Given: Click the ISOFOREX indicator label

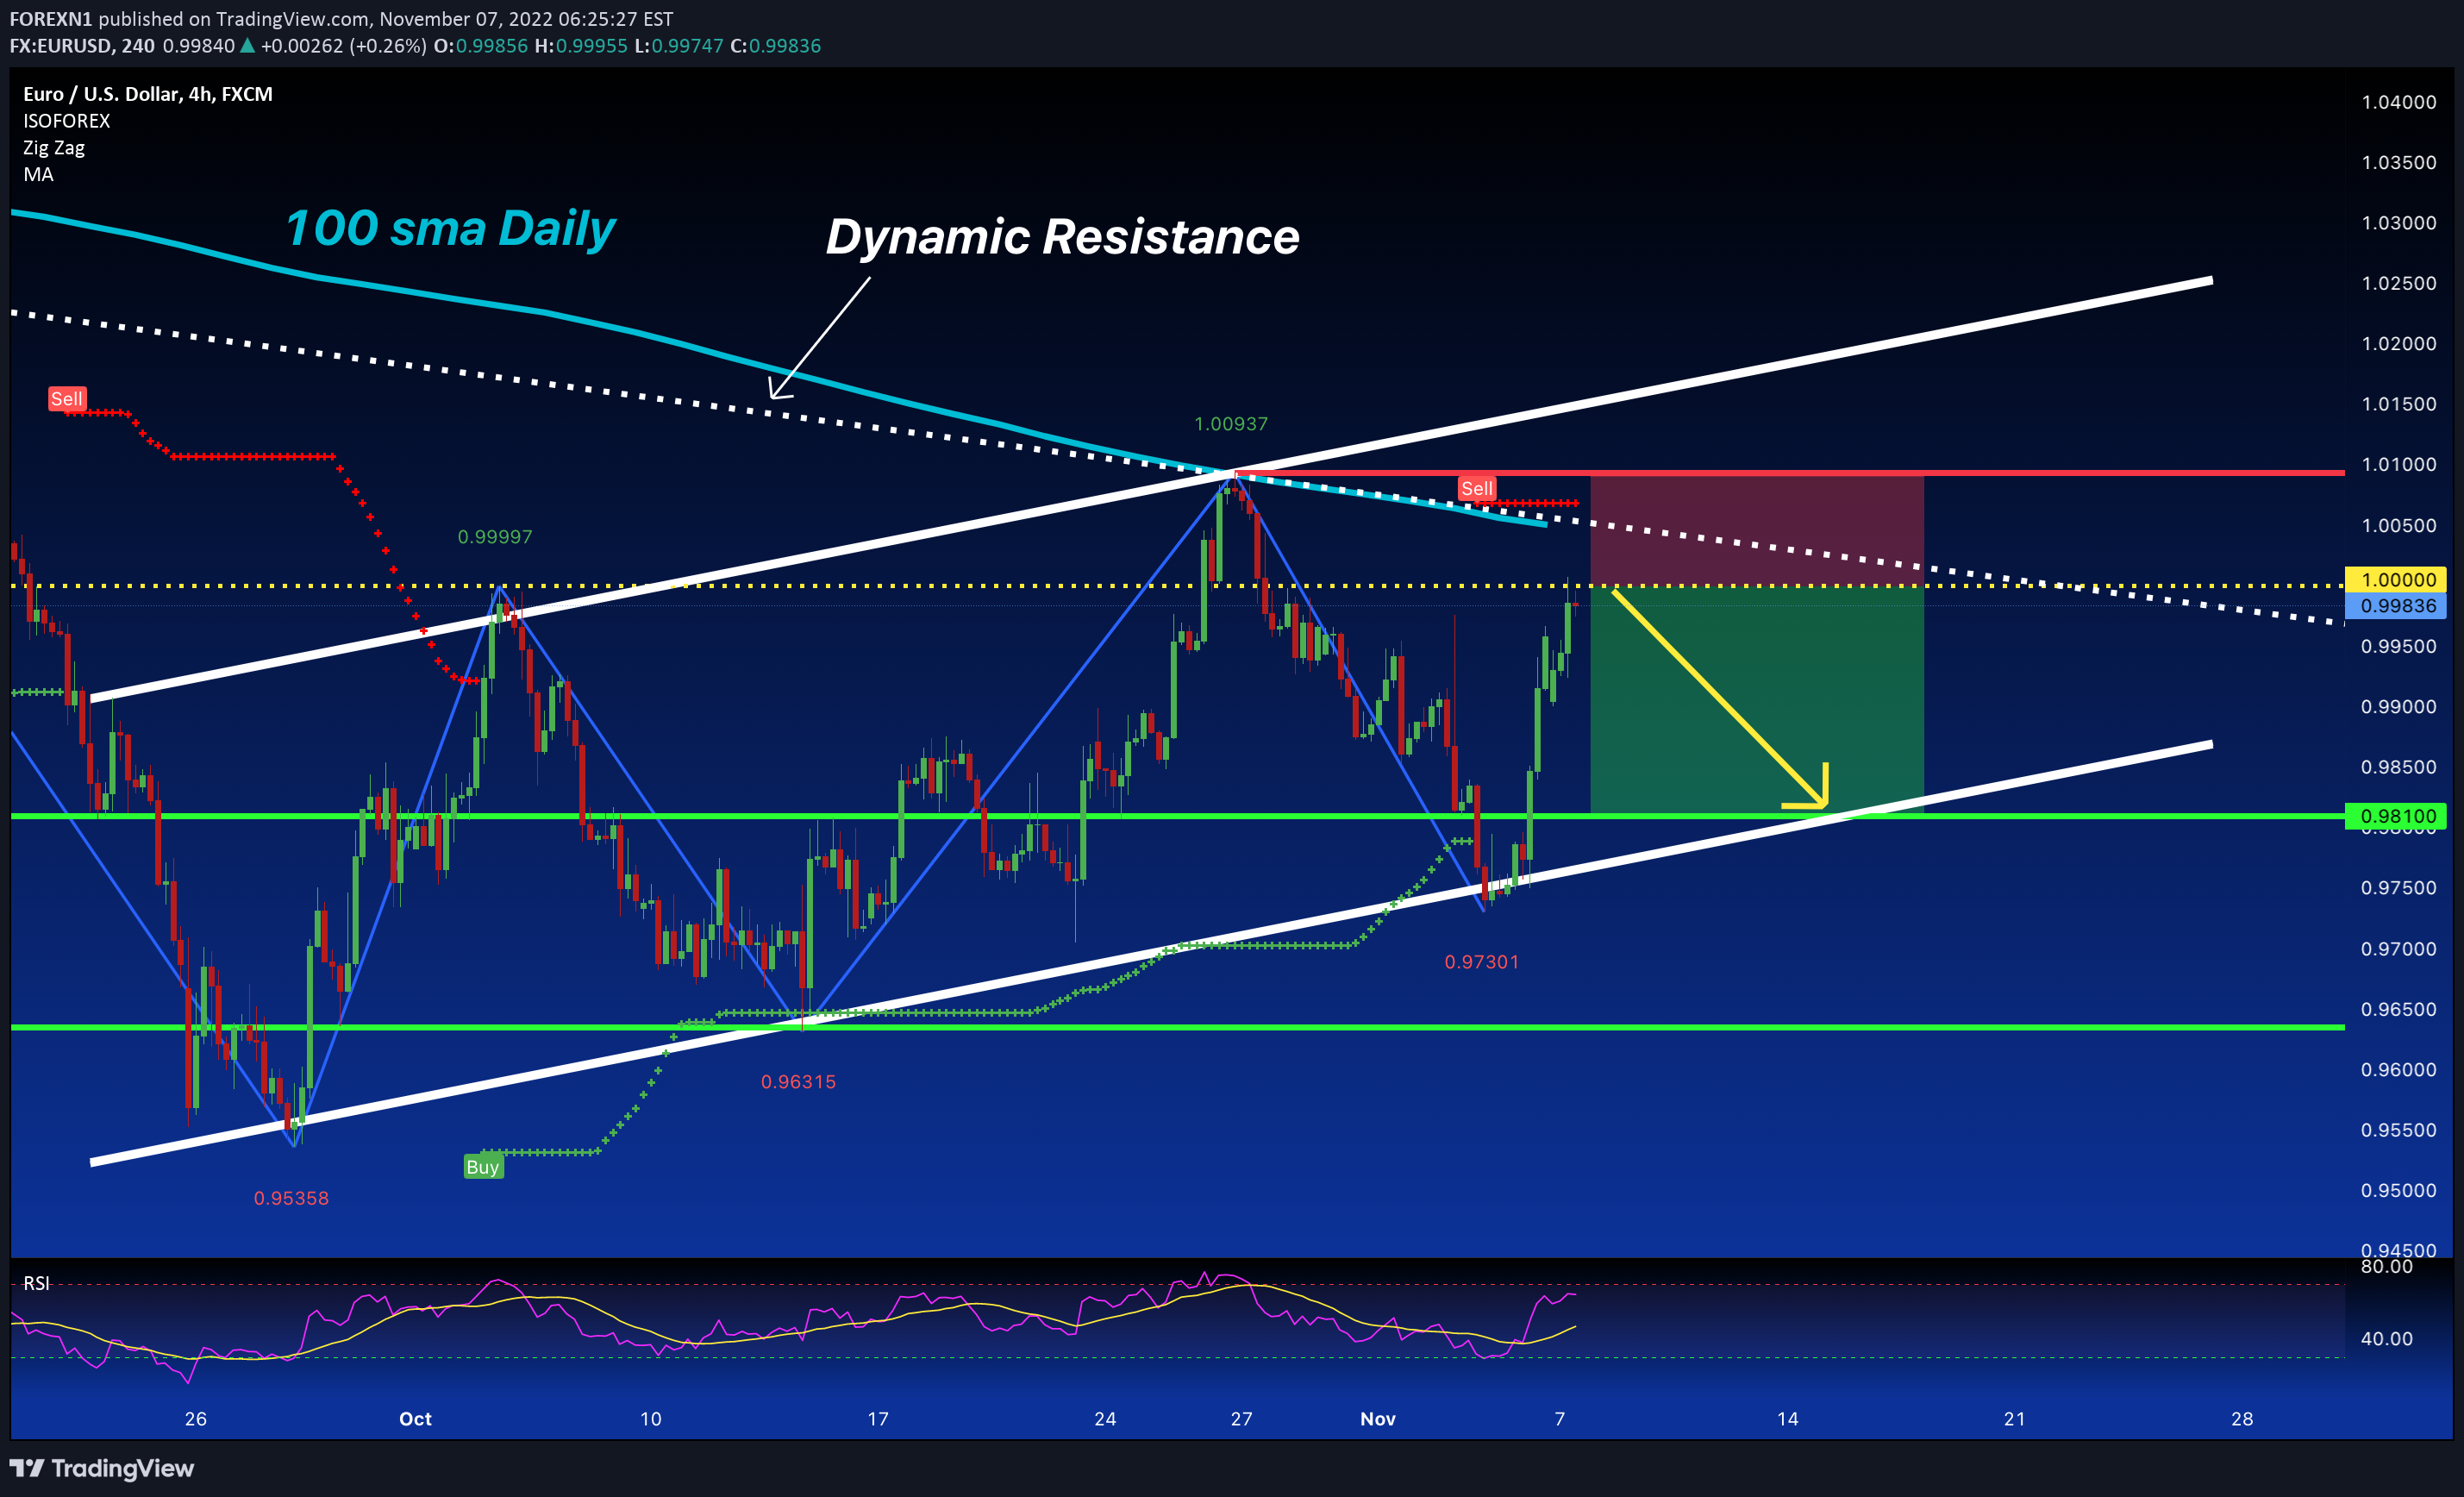Looking at the screenshot, I should 67,121.
